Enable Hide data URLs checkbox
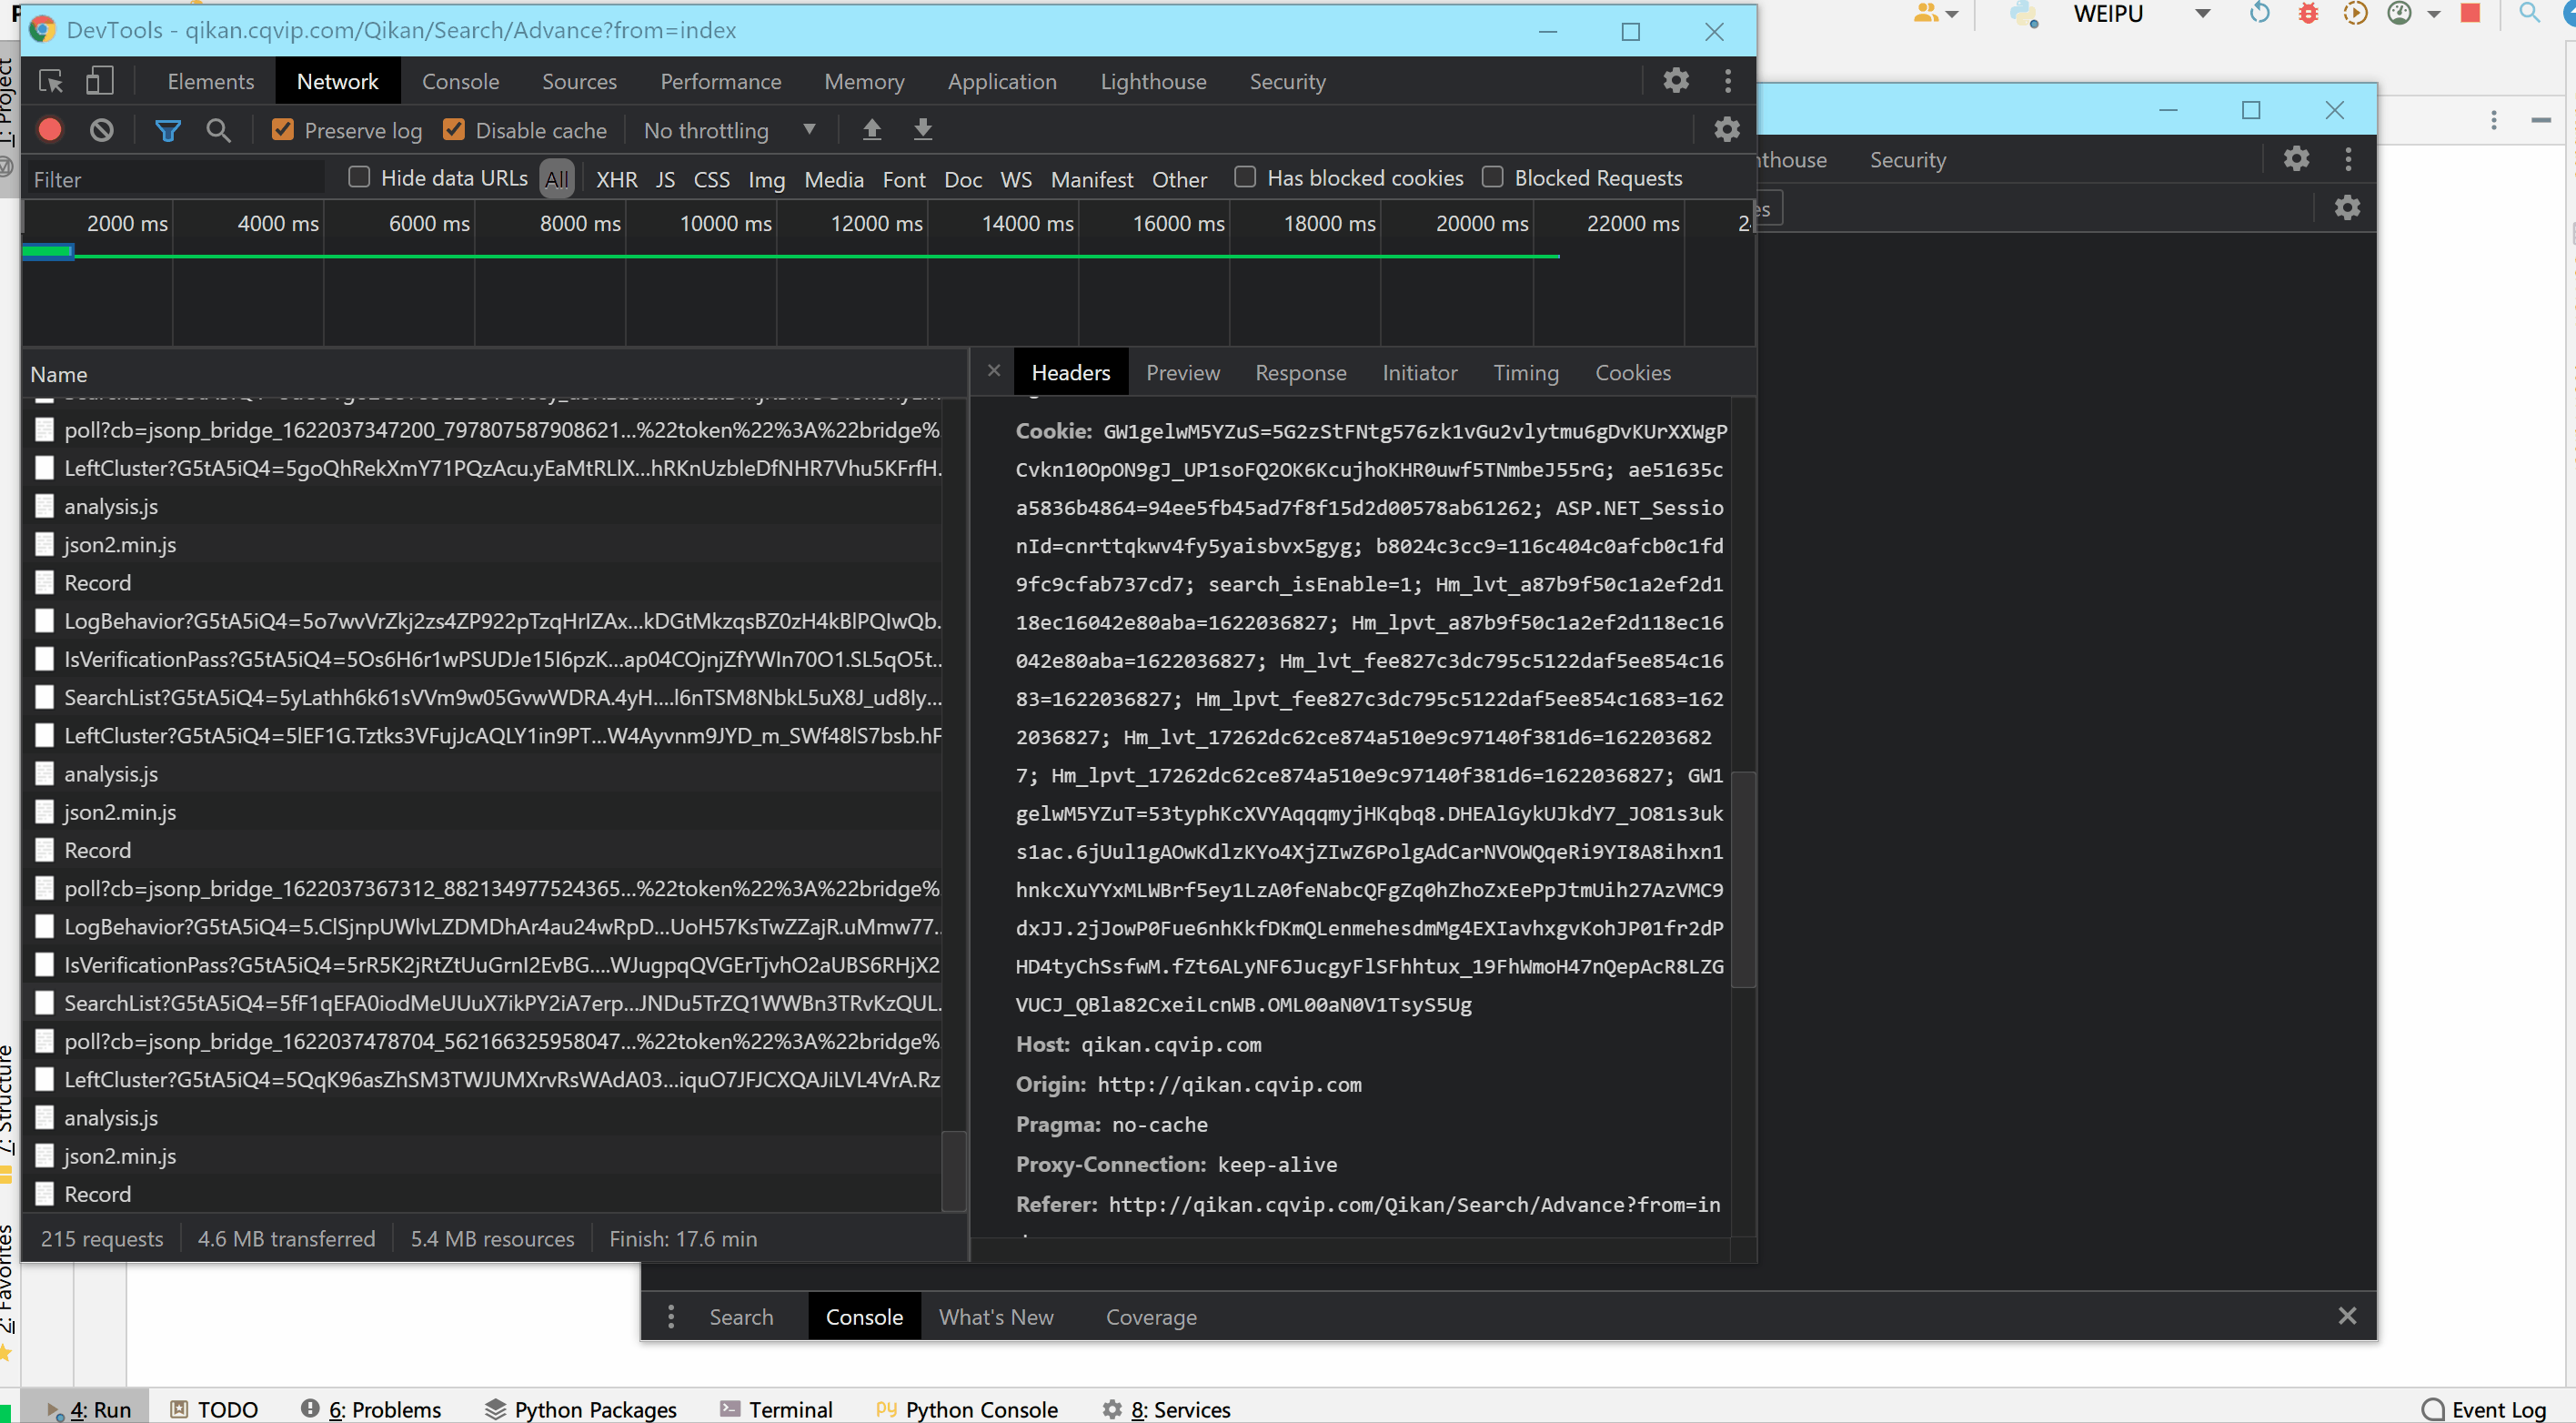This screenshot has width=2576, height=1423. tap(359, 178)
